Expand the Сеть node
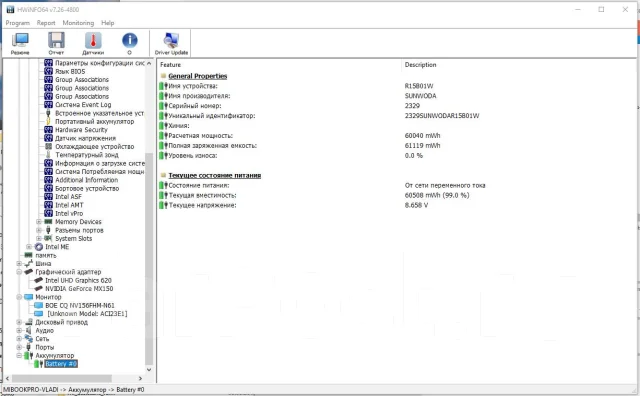Image resolution: width=640 pixels, height=396 pixels. (x=19, y=339)
